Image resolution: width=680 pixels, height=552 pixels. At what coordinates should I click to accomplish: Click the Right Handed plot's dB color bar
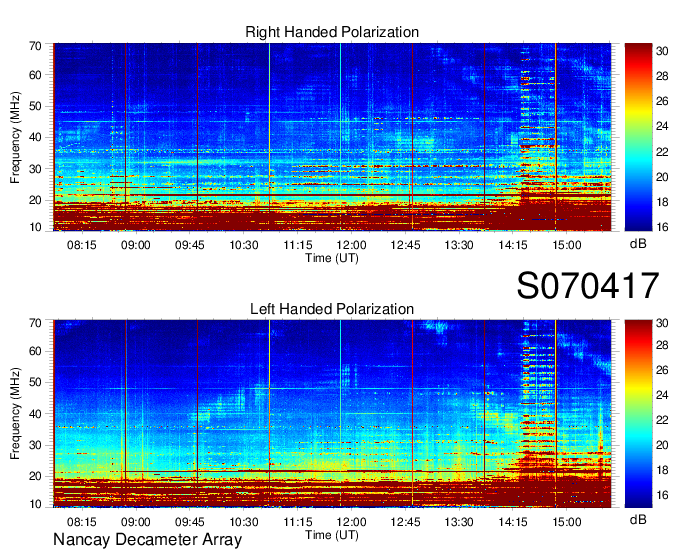point(638,137)
